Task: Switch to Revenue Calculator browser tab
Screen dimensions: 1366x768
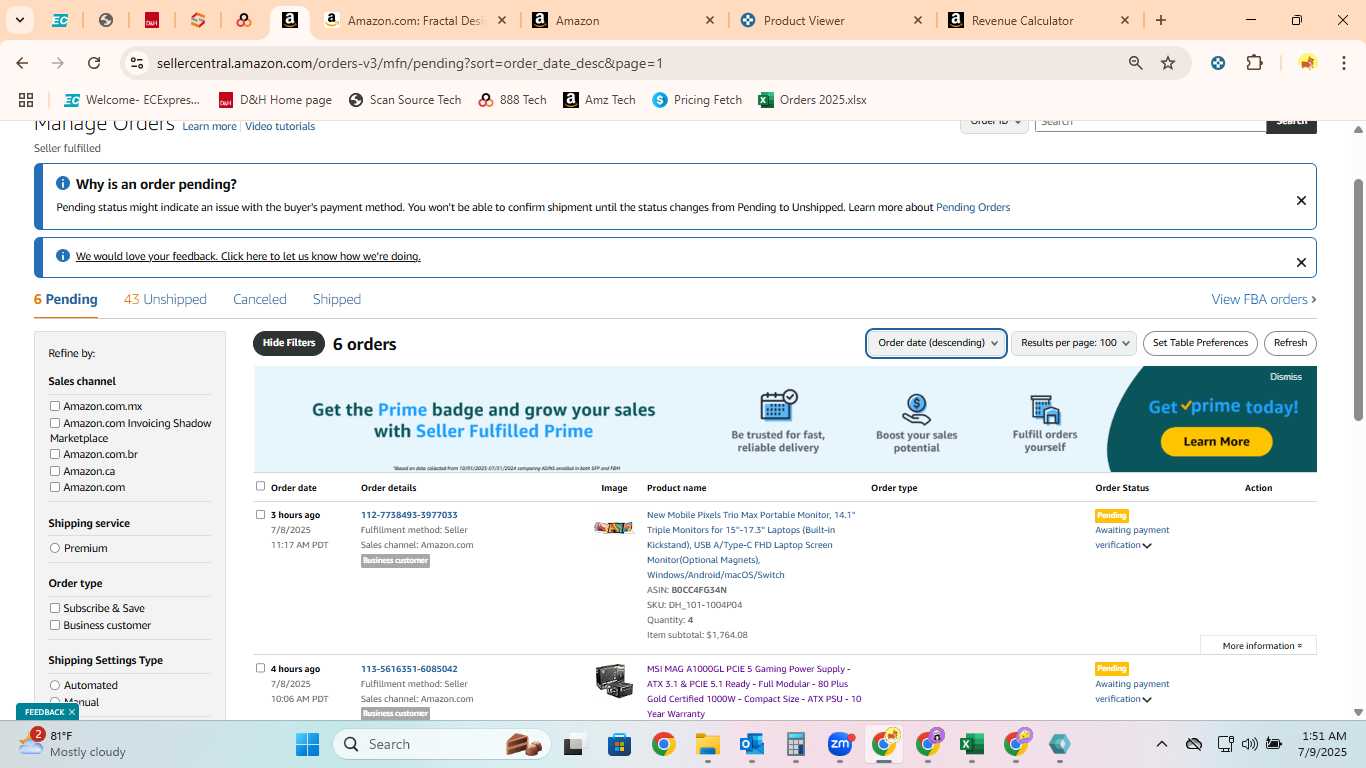Action: click(x=1039, y=20)
